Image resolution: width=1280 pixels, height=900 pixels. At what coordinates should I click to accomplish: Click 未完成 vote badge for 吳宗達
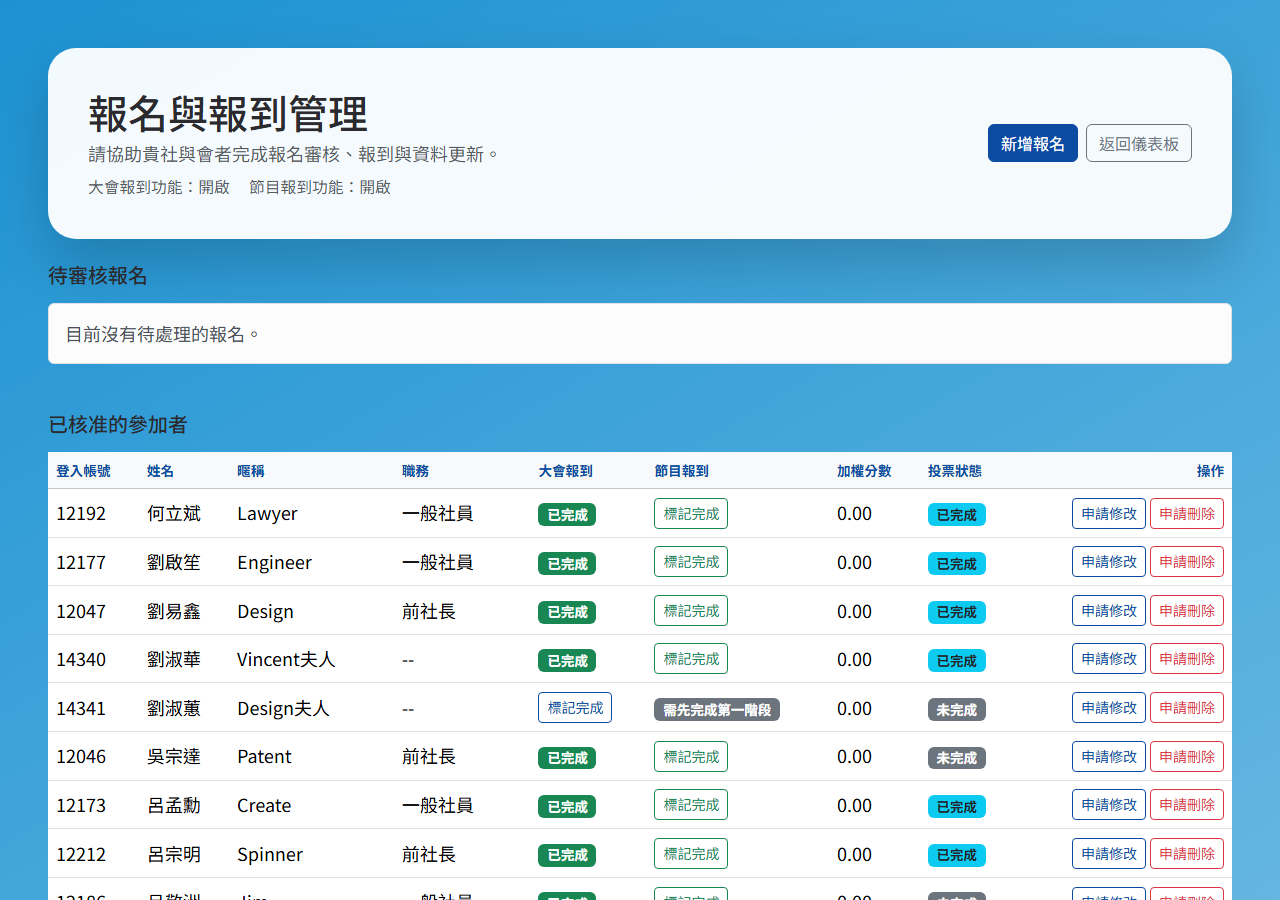[956, 758]
